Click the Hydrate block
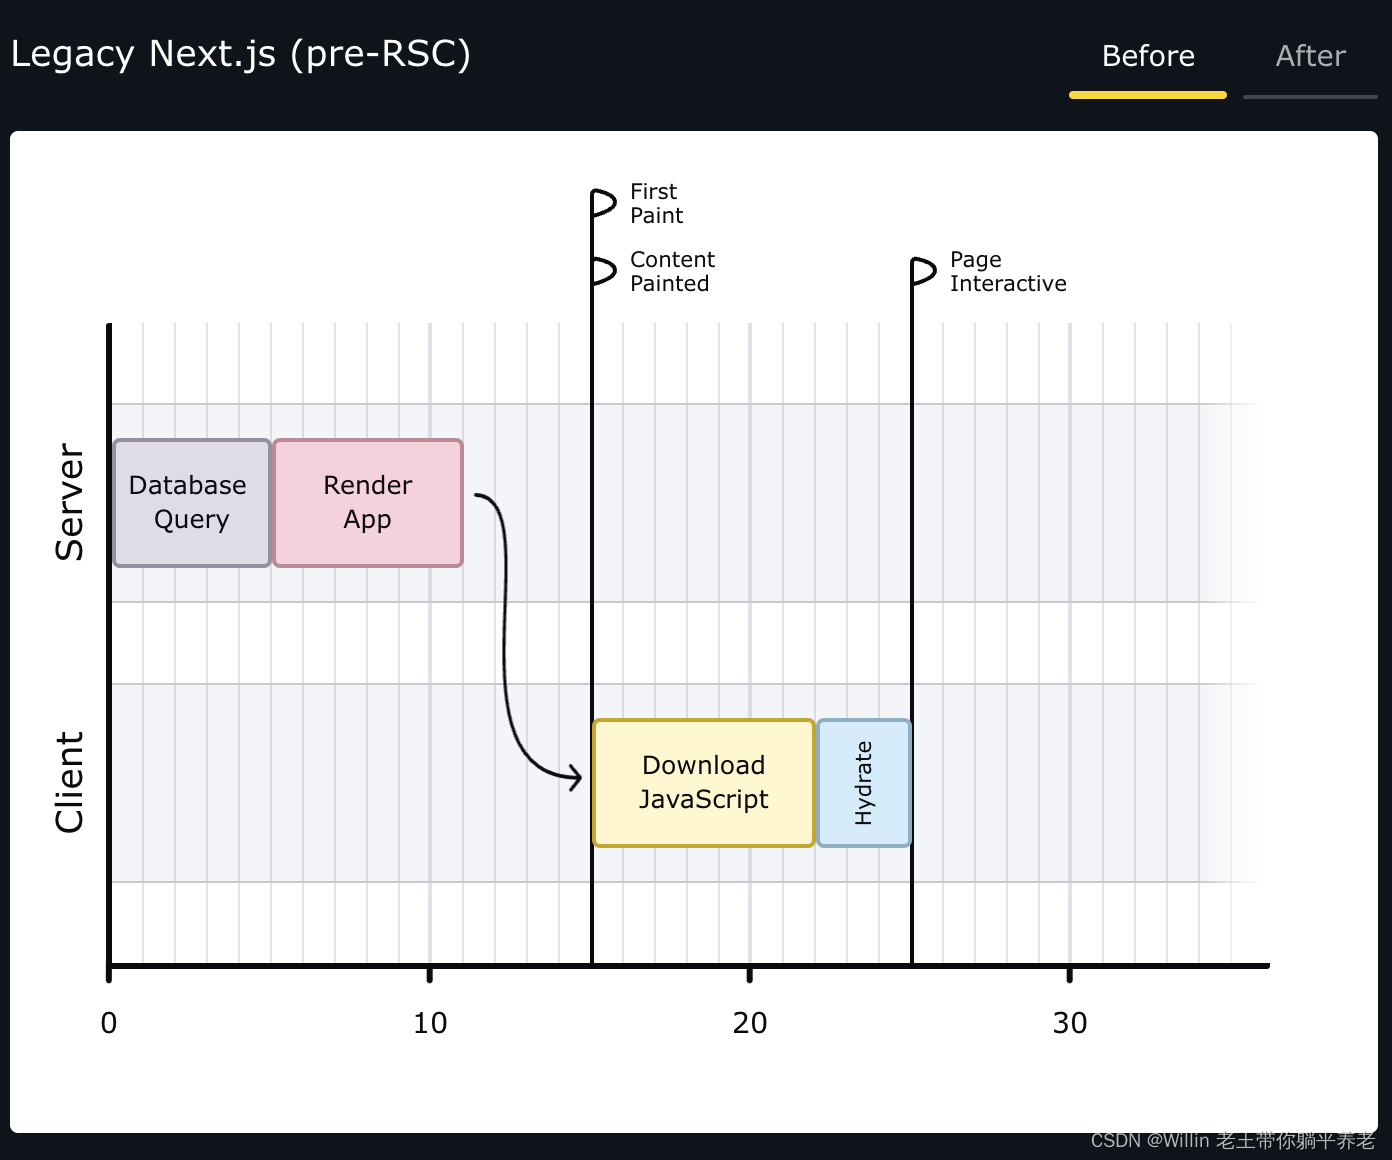 coord(864,783)
